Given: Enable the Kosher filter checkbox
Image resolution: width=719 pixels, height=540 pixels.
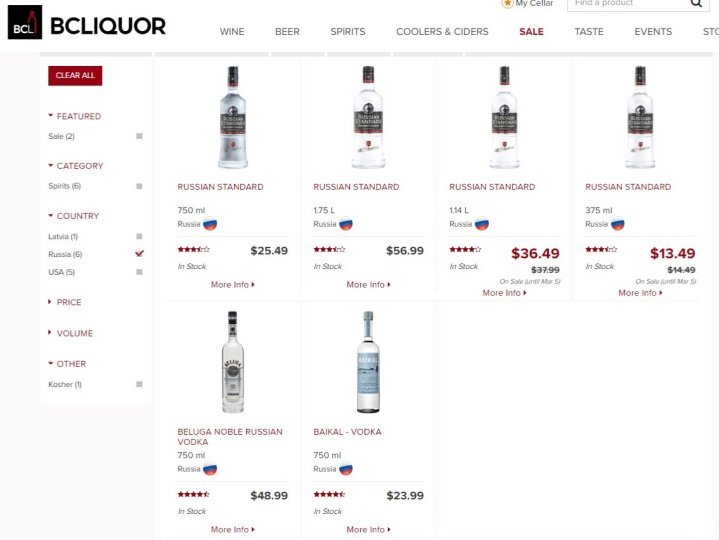Looking at the screenshot, I should click(139, 384).
